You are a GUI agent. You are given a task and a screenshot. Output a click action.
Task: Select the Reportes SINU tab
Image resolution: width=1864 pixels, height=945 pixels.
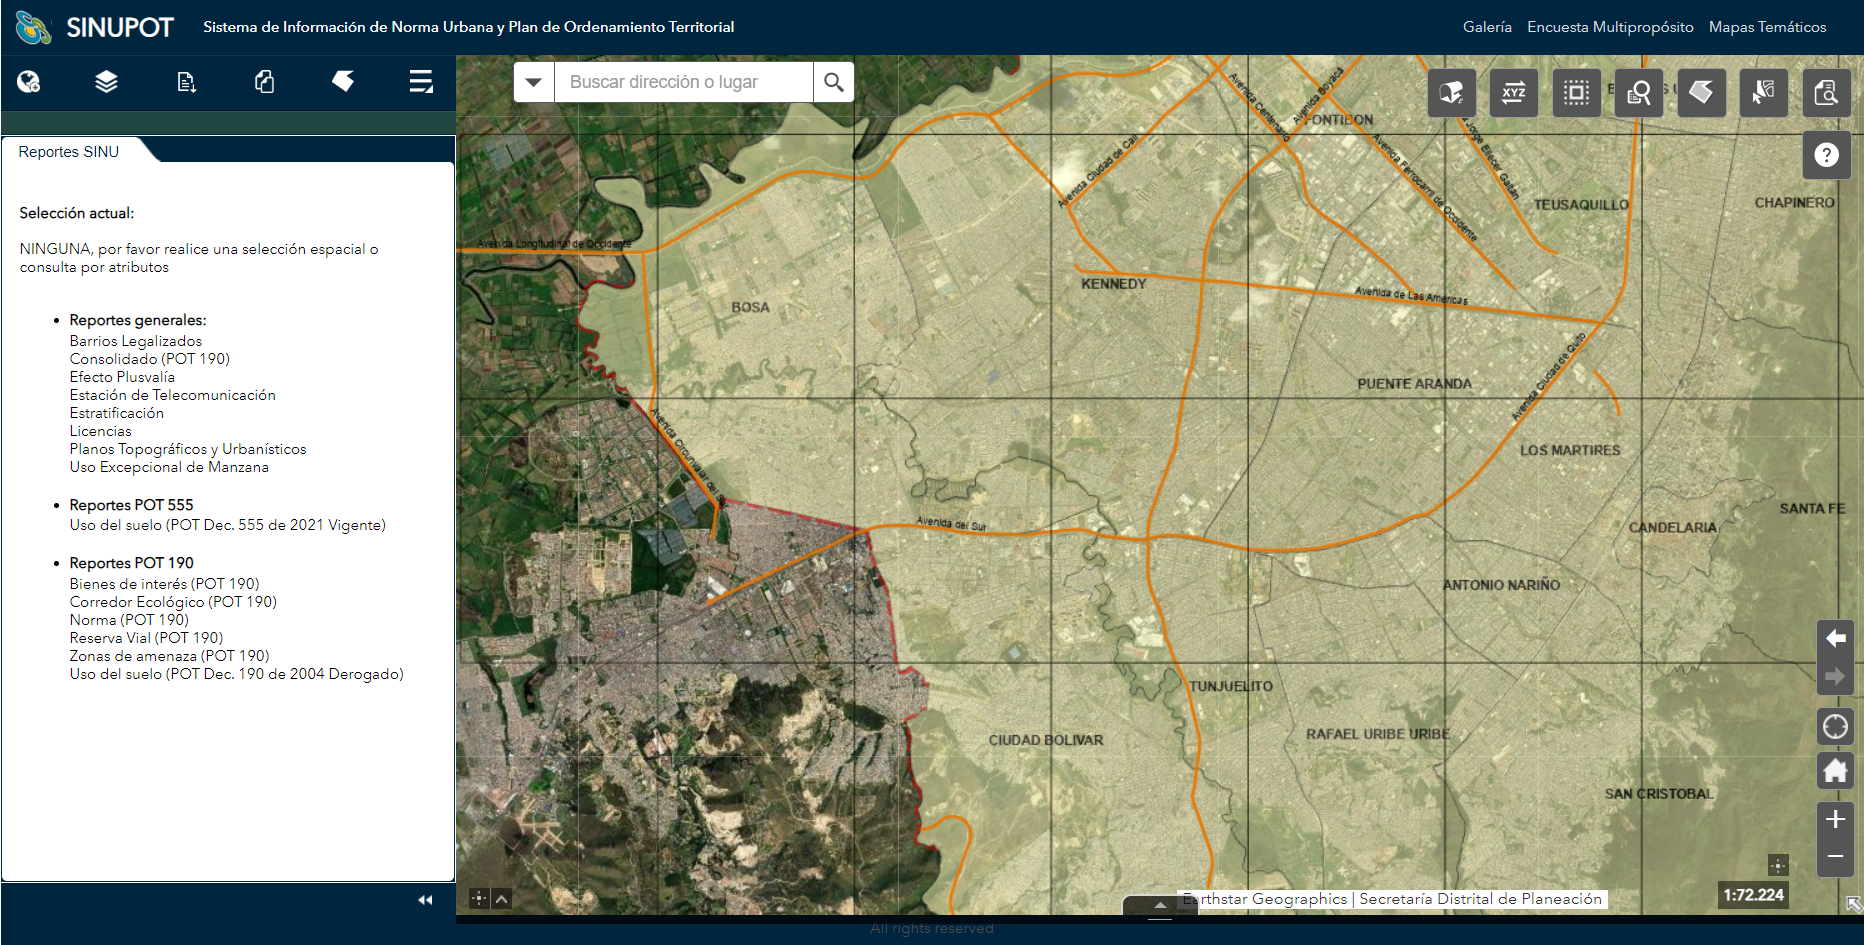[69, 152]
